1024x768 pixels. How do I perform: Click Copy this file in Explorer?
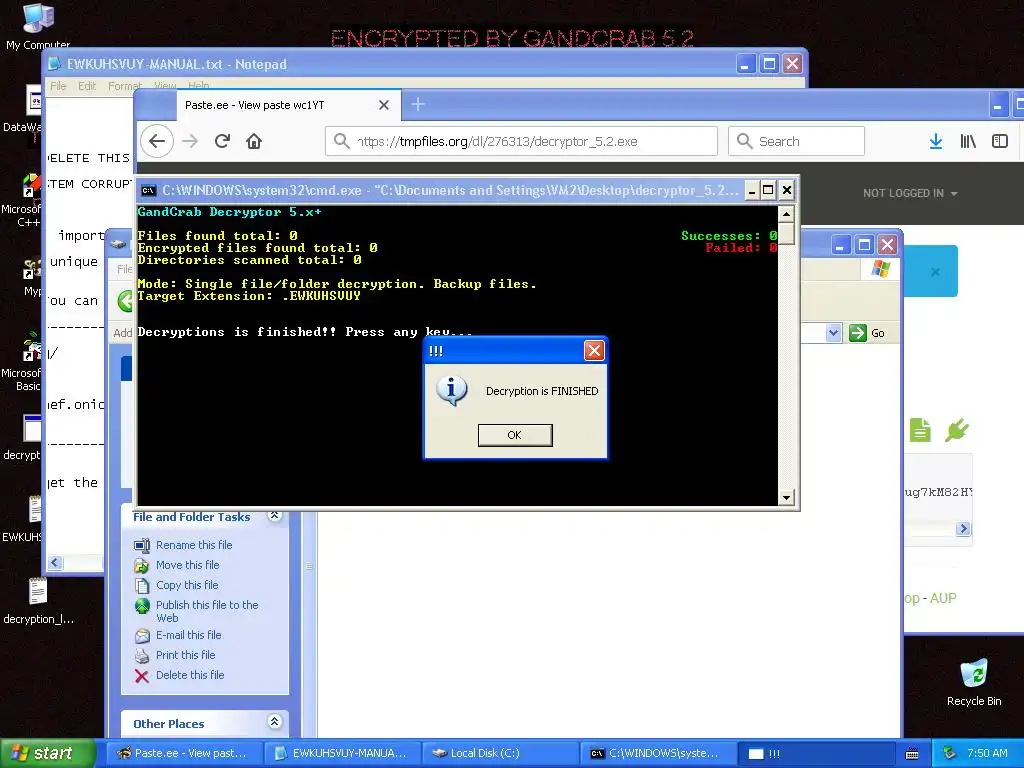tap(187, 585)
